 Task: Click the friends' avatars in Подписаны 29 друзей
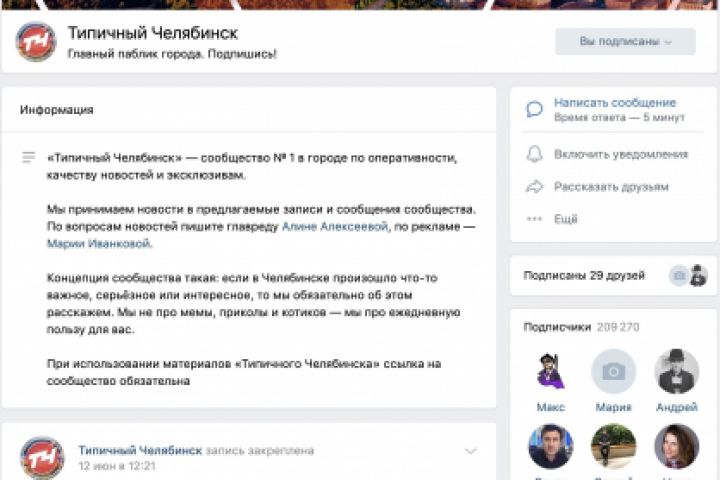(688, 276)
